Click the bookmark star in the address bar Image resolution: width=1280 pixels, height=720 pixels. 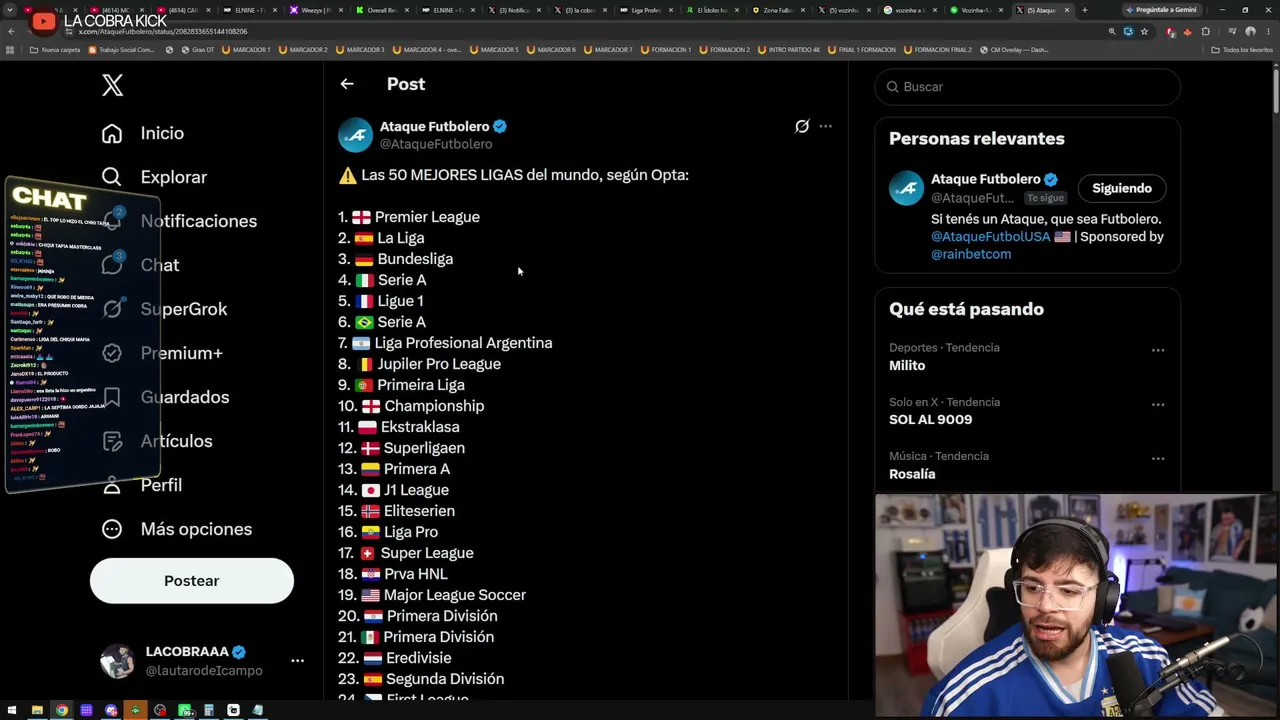(x=1144, y=31)
